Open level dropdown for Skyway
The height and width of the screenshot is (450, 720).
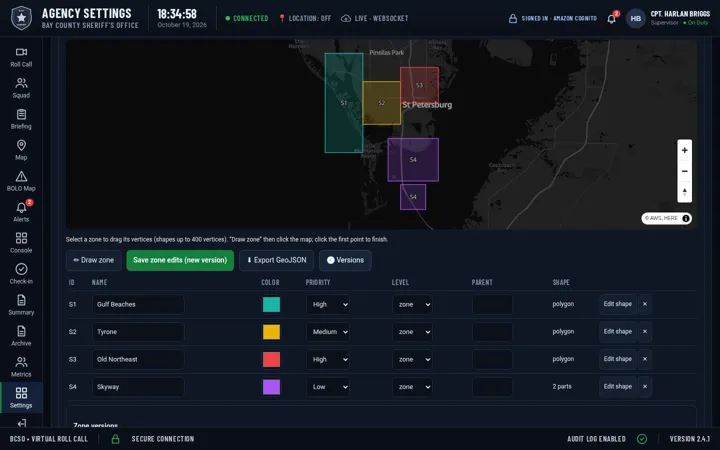click(x=412, y=387)
